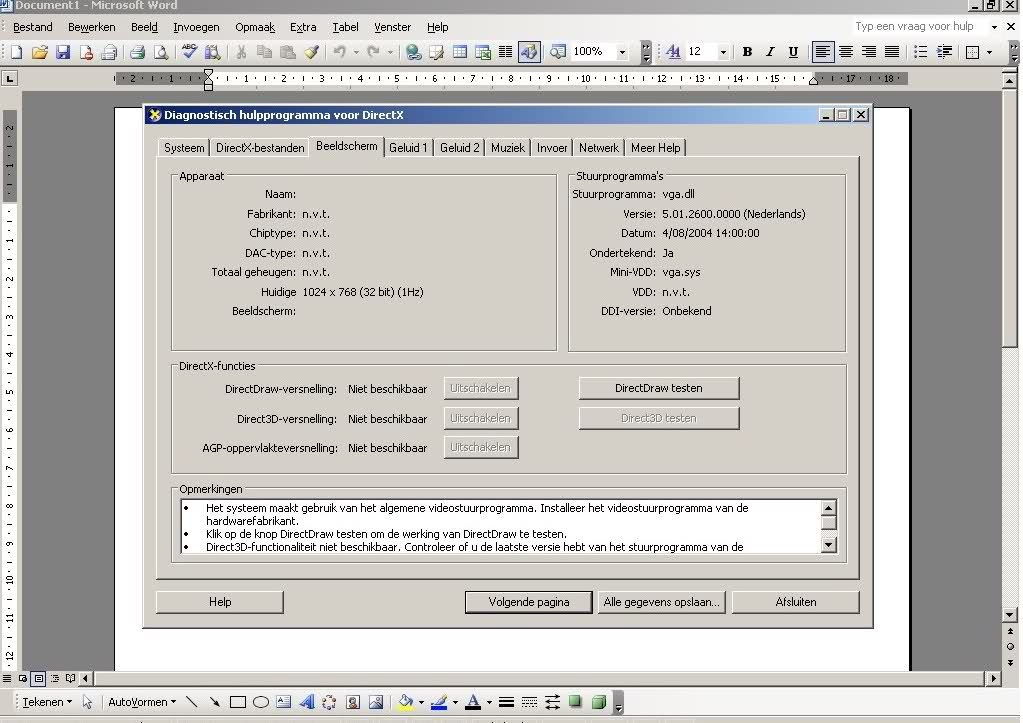Open a file with the folder icon
This screenshot has width=1023, height=723.
(x=40, y=52)
